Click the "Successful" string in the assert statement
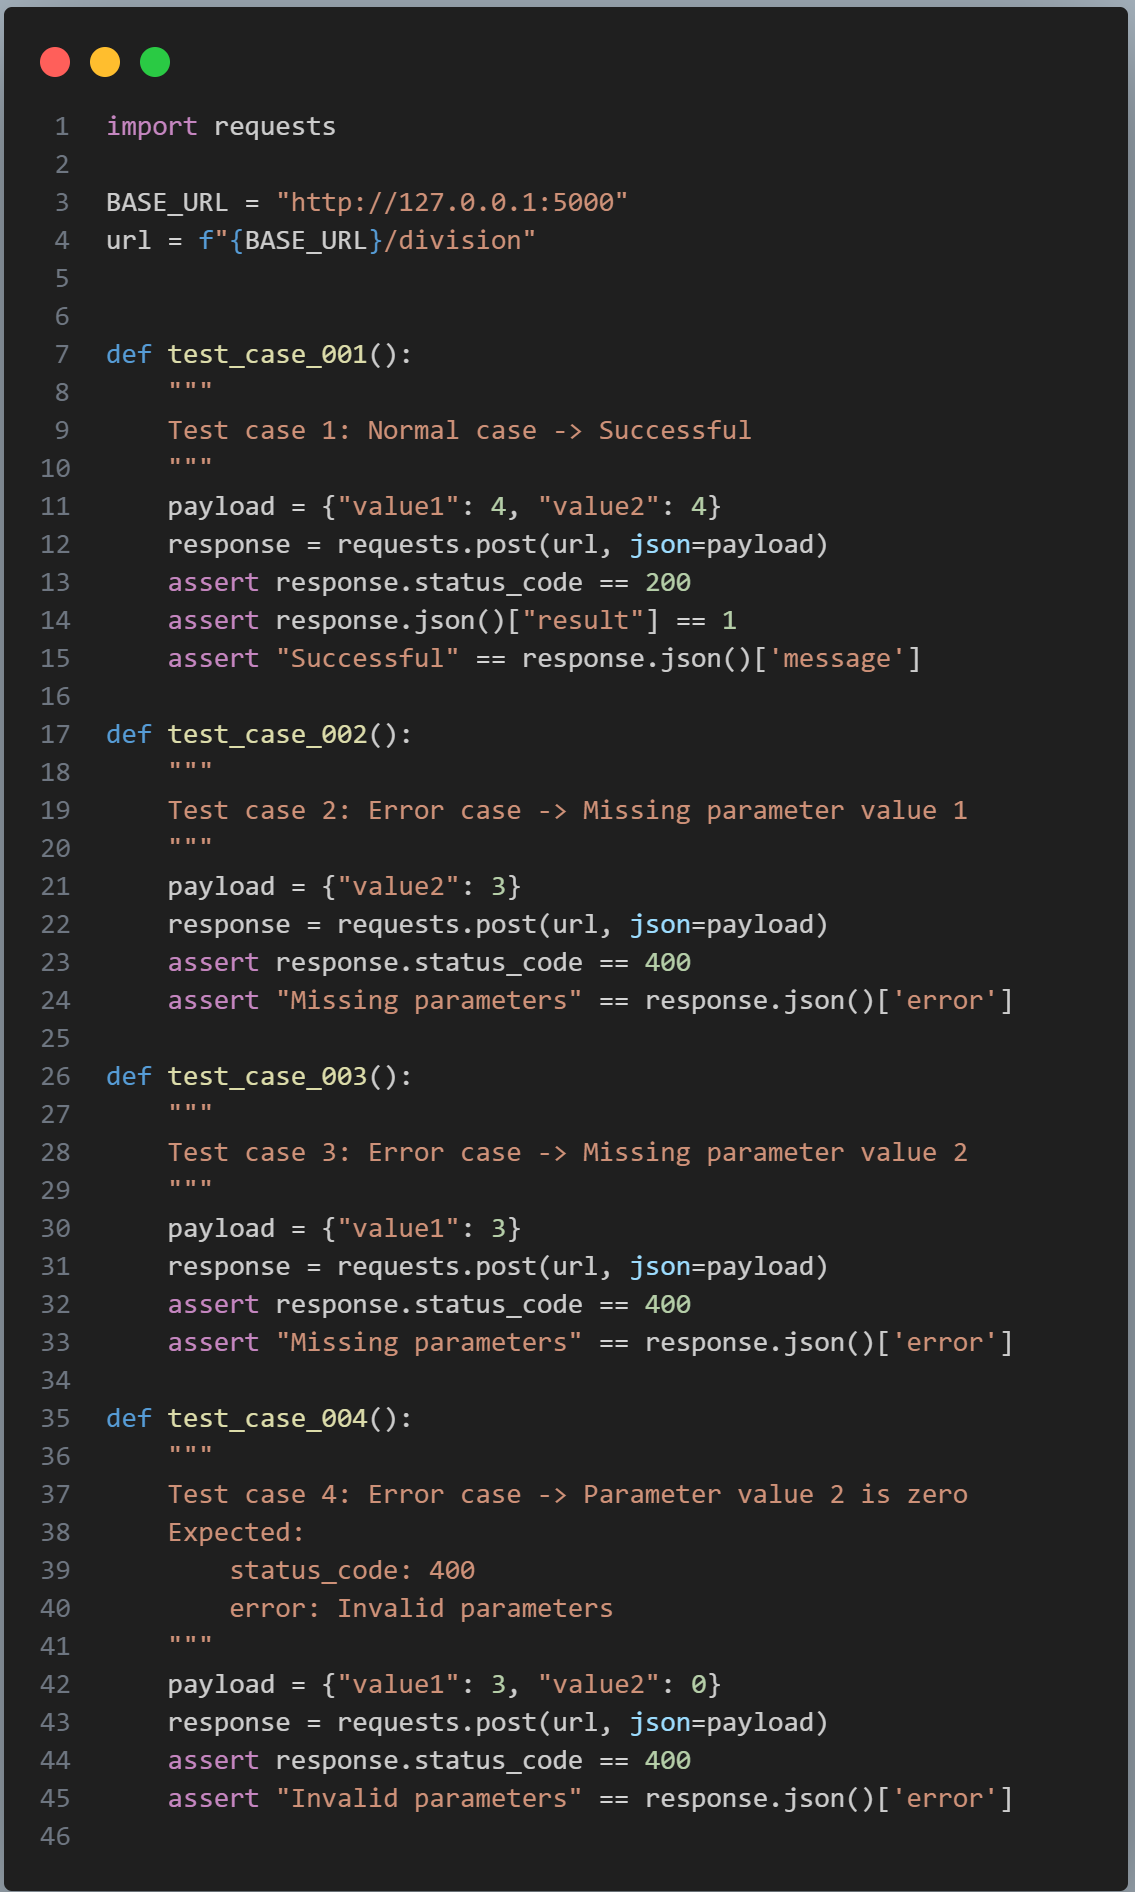The width and height of the screenshot is (1135, 1892). (367, 659)
